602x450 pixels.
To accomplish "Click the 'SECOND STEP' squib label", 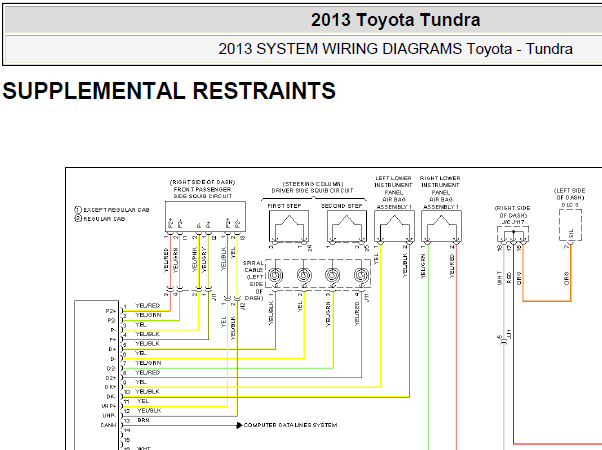I will click(x=342, y=206).
